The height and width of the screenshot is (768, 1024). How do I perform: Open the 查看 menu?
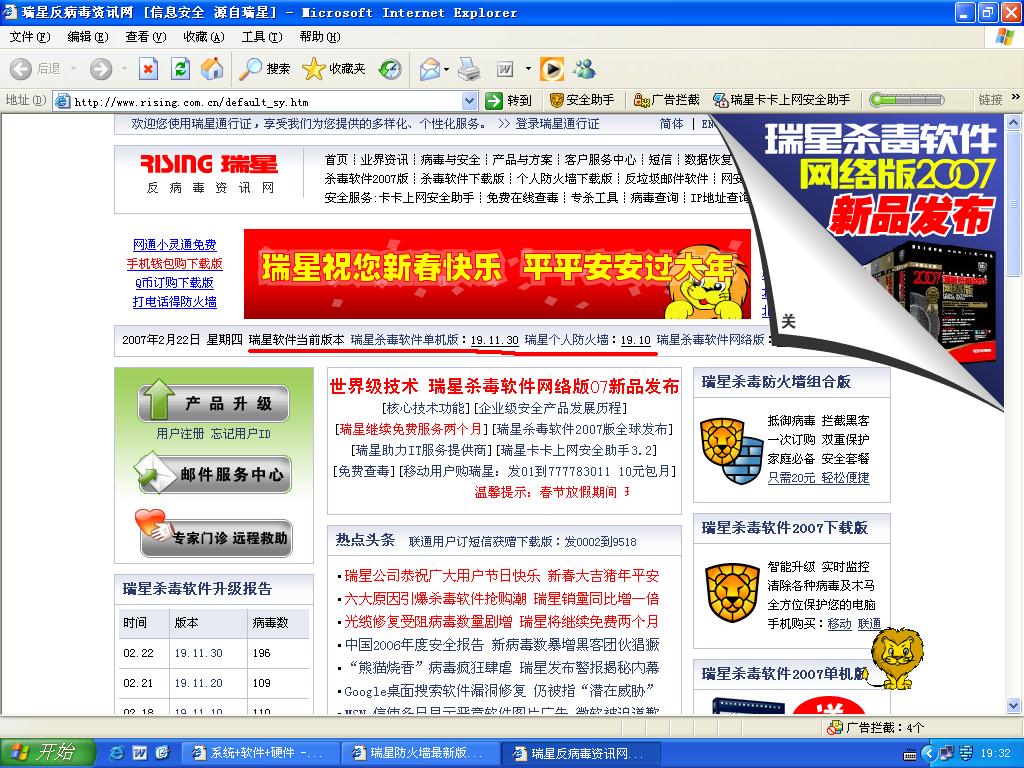point(146,37)
